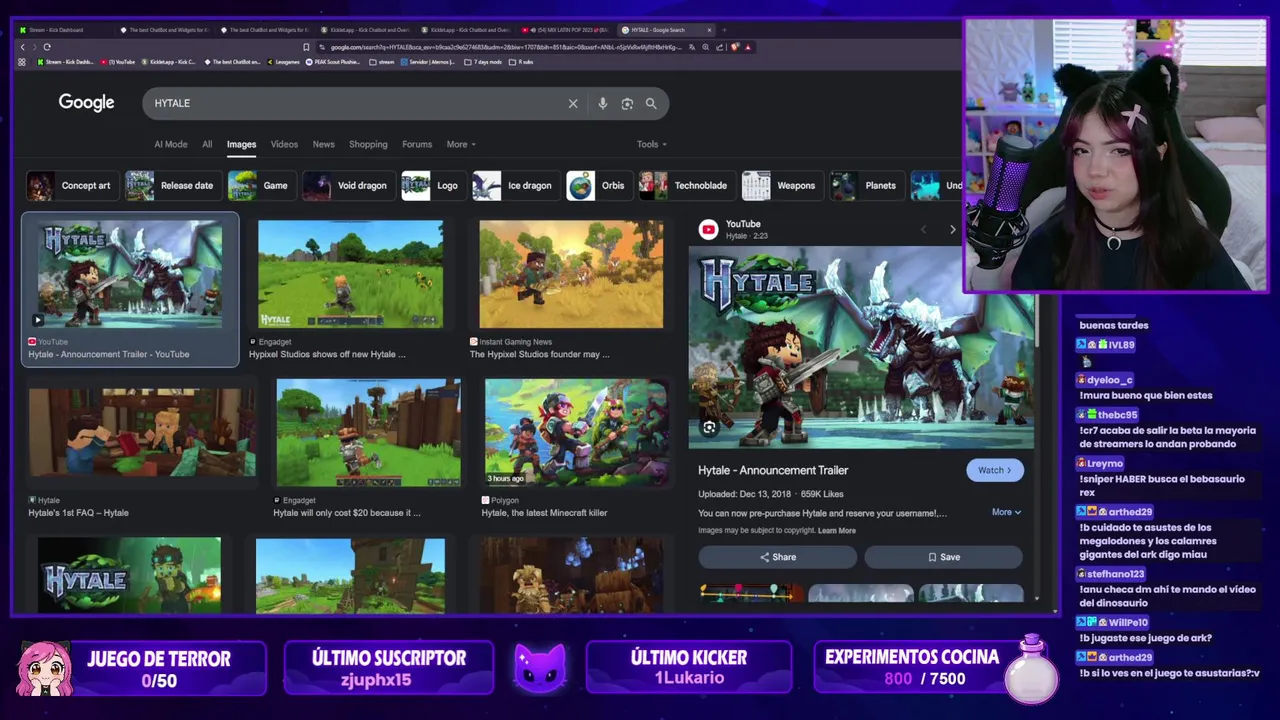Open the Polygon 'latest Minecraft killer' thumbnail

[576, 432]
